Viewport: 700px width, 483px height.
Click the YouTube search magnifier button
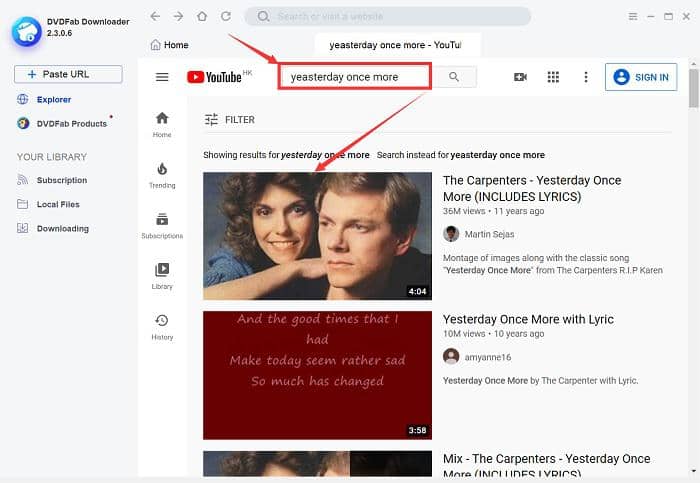tap(454, 77)
